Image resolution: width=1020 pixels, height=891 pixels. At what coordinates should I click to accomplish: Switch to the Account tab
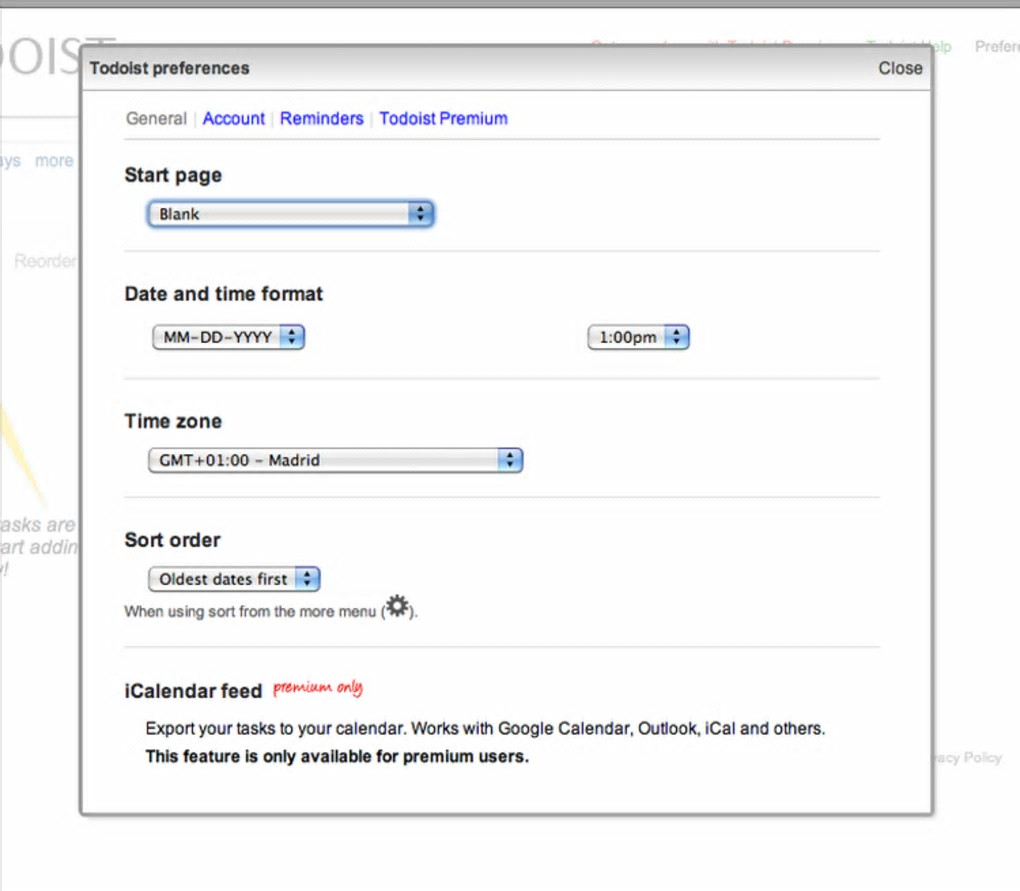coord(234,118)
